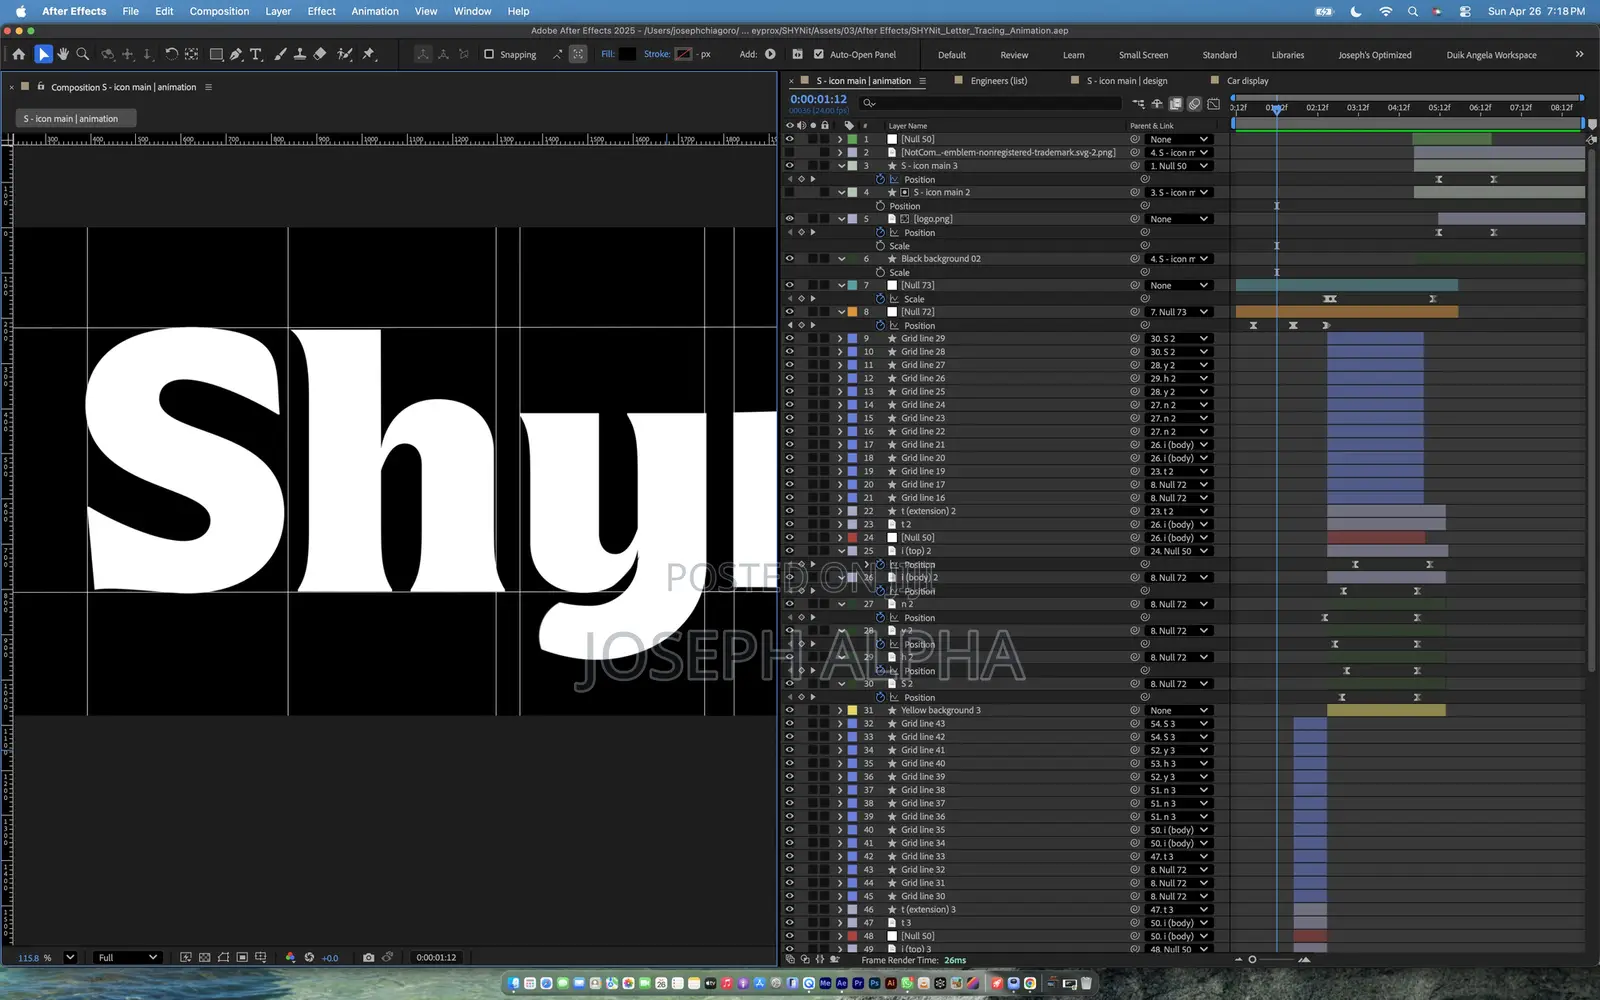Open the Animation menu
The height and width of the screenshot is (1000, 1600).
375,11
